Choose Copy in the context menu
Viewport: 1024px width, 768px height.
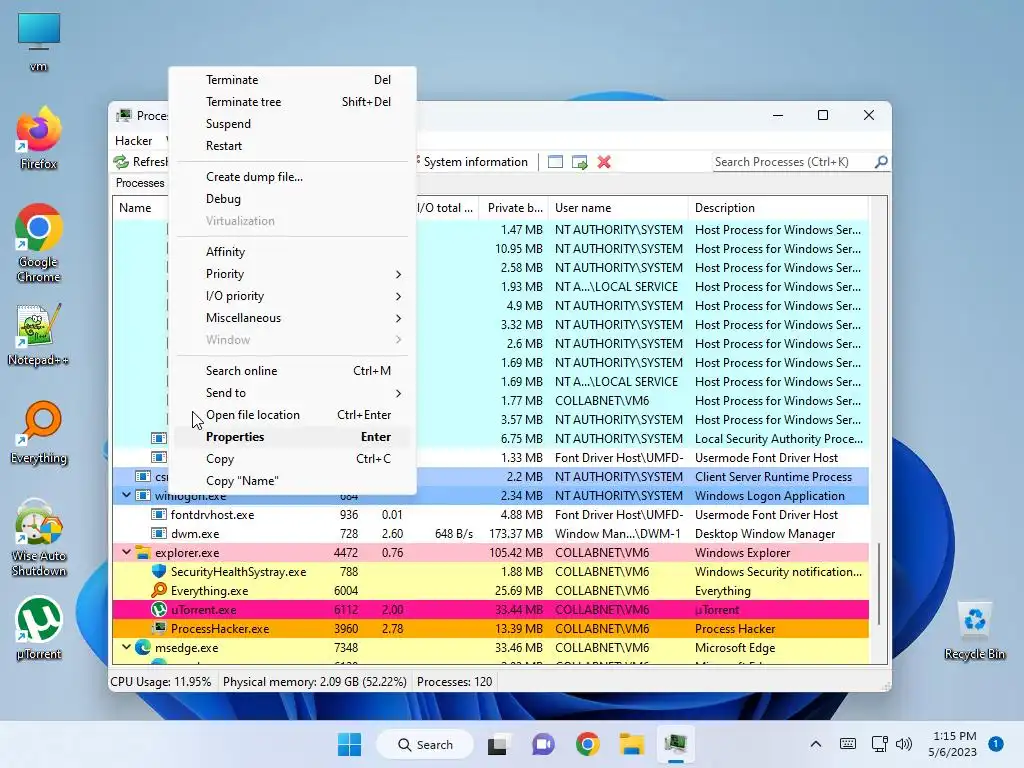[x=292, y=459]
